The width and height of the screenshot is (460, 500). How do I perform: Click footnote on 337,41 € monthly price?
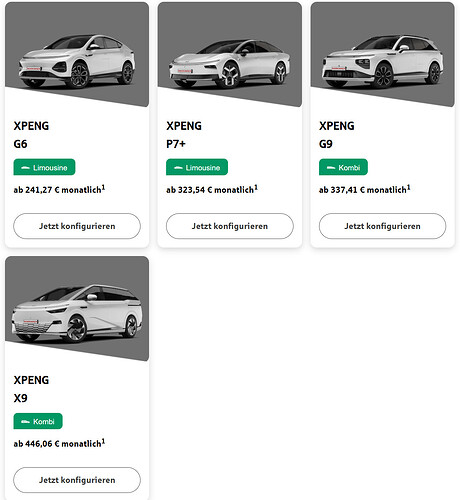[x=409, y=188]
